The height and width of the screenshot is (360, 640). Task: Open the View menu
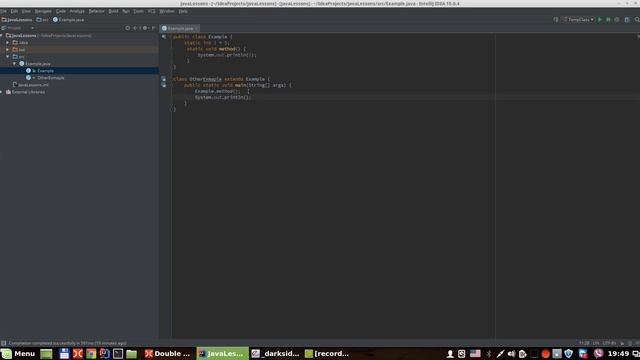[26, 11]
